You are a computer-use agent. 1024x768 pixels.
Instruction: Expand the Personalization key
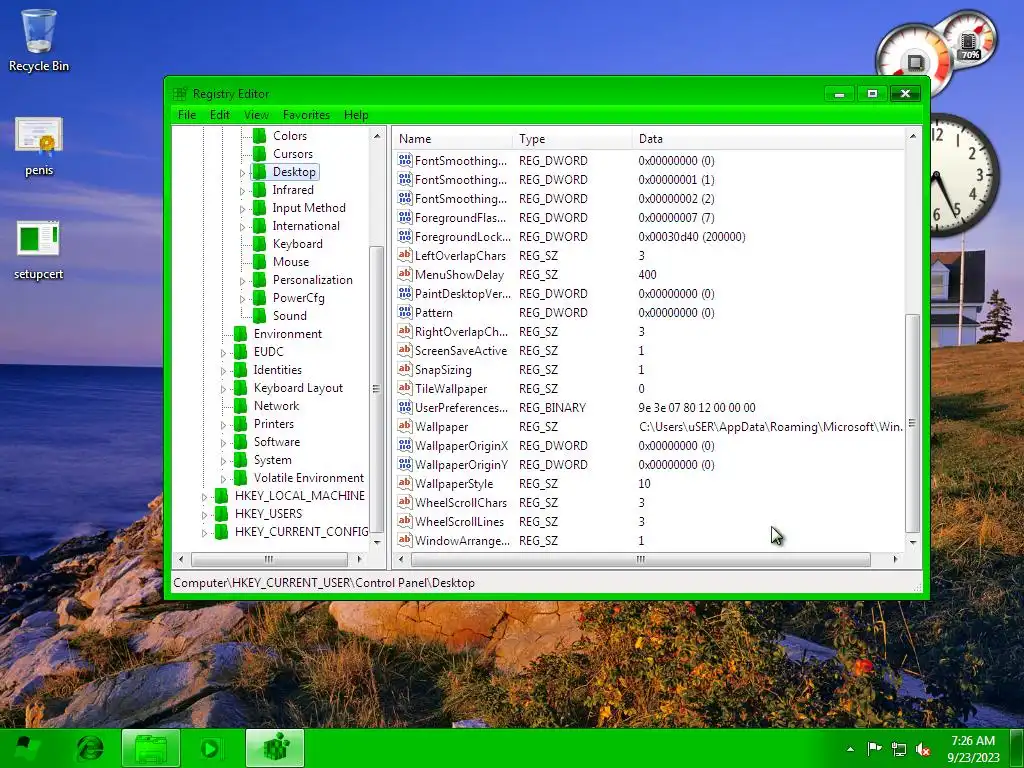242,281
